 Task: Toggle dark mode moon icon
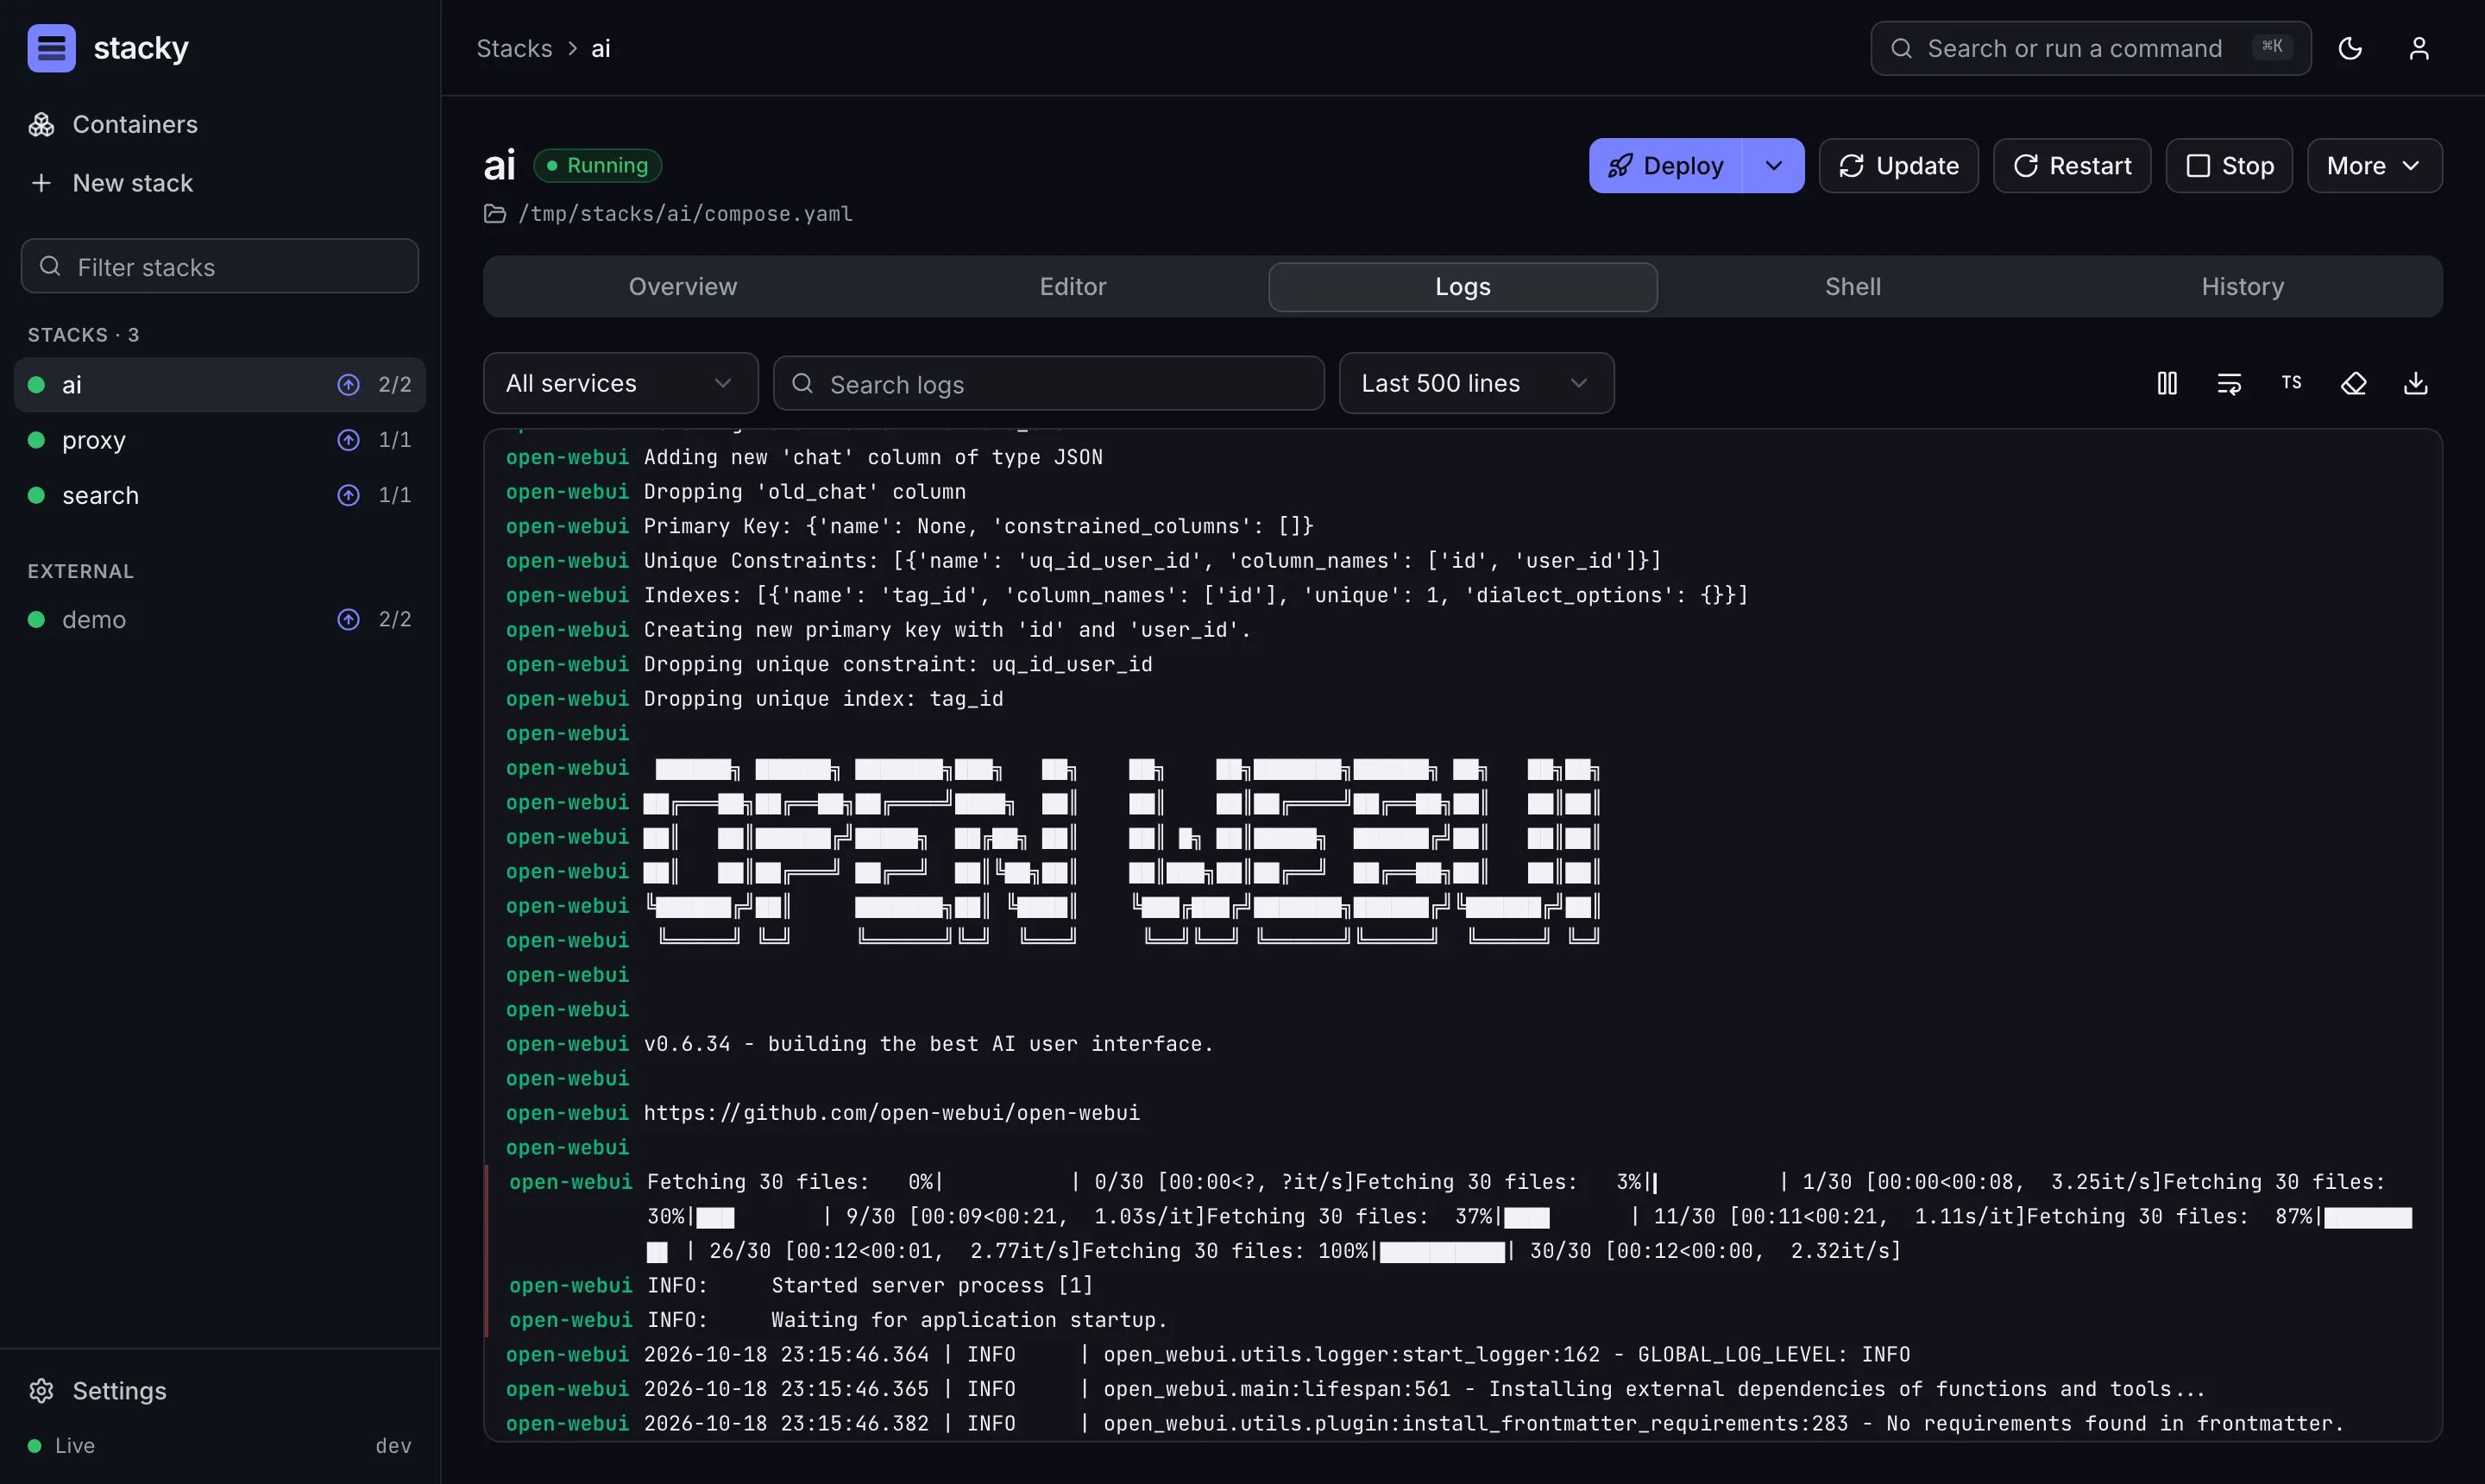point(2350,48)
